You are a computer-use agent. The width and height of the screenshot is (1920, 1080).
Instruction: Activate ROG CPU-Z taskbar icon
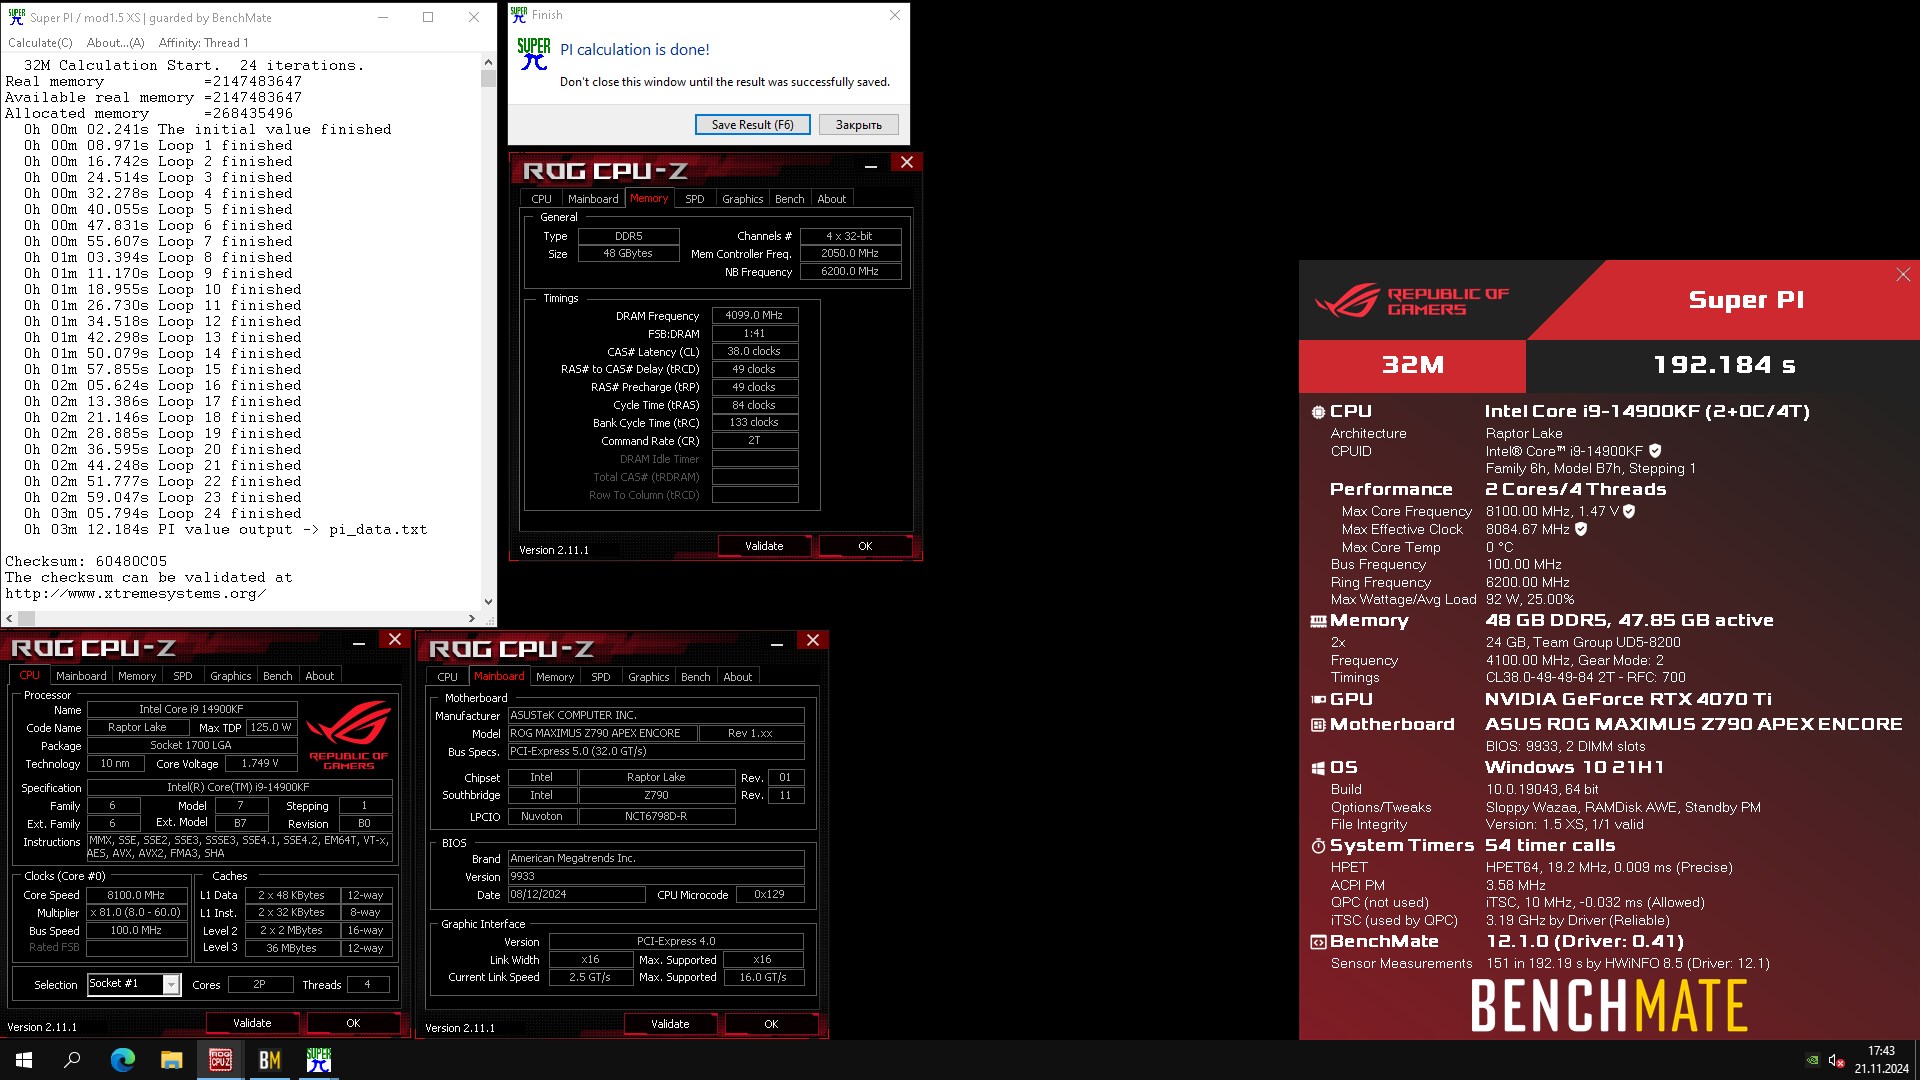[x=220, y=1060]
